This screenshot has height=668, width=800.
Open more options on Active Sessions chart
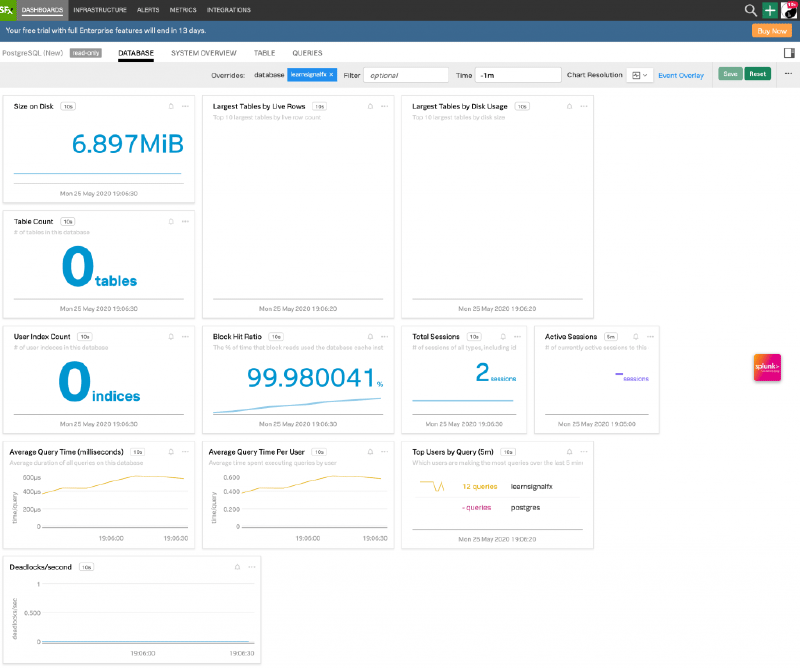tap(650, 337)
